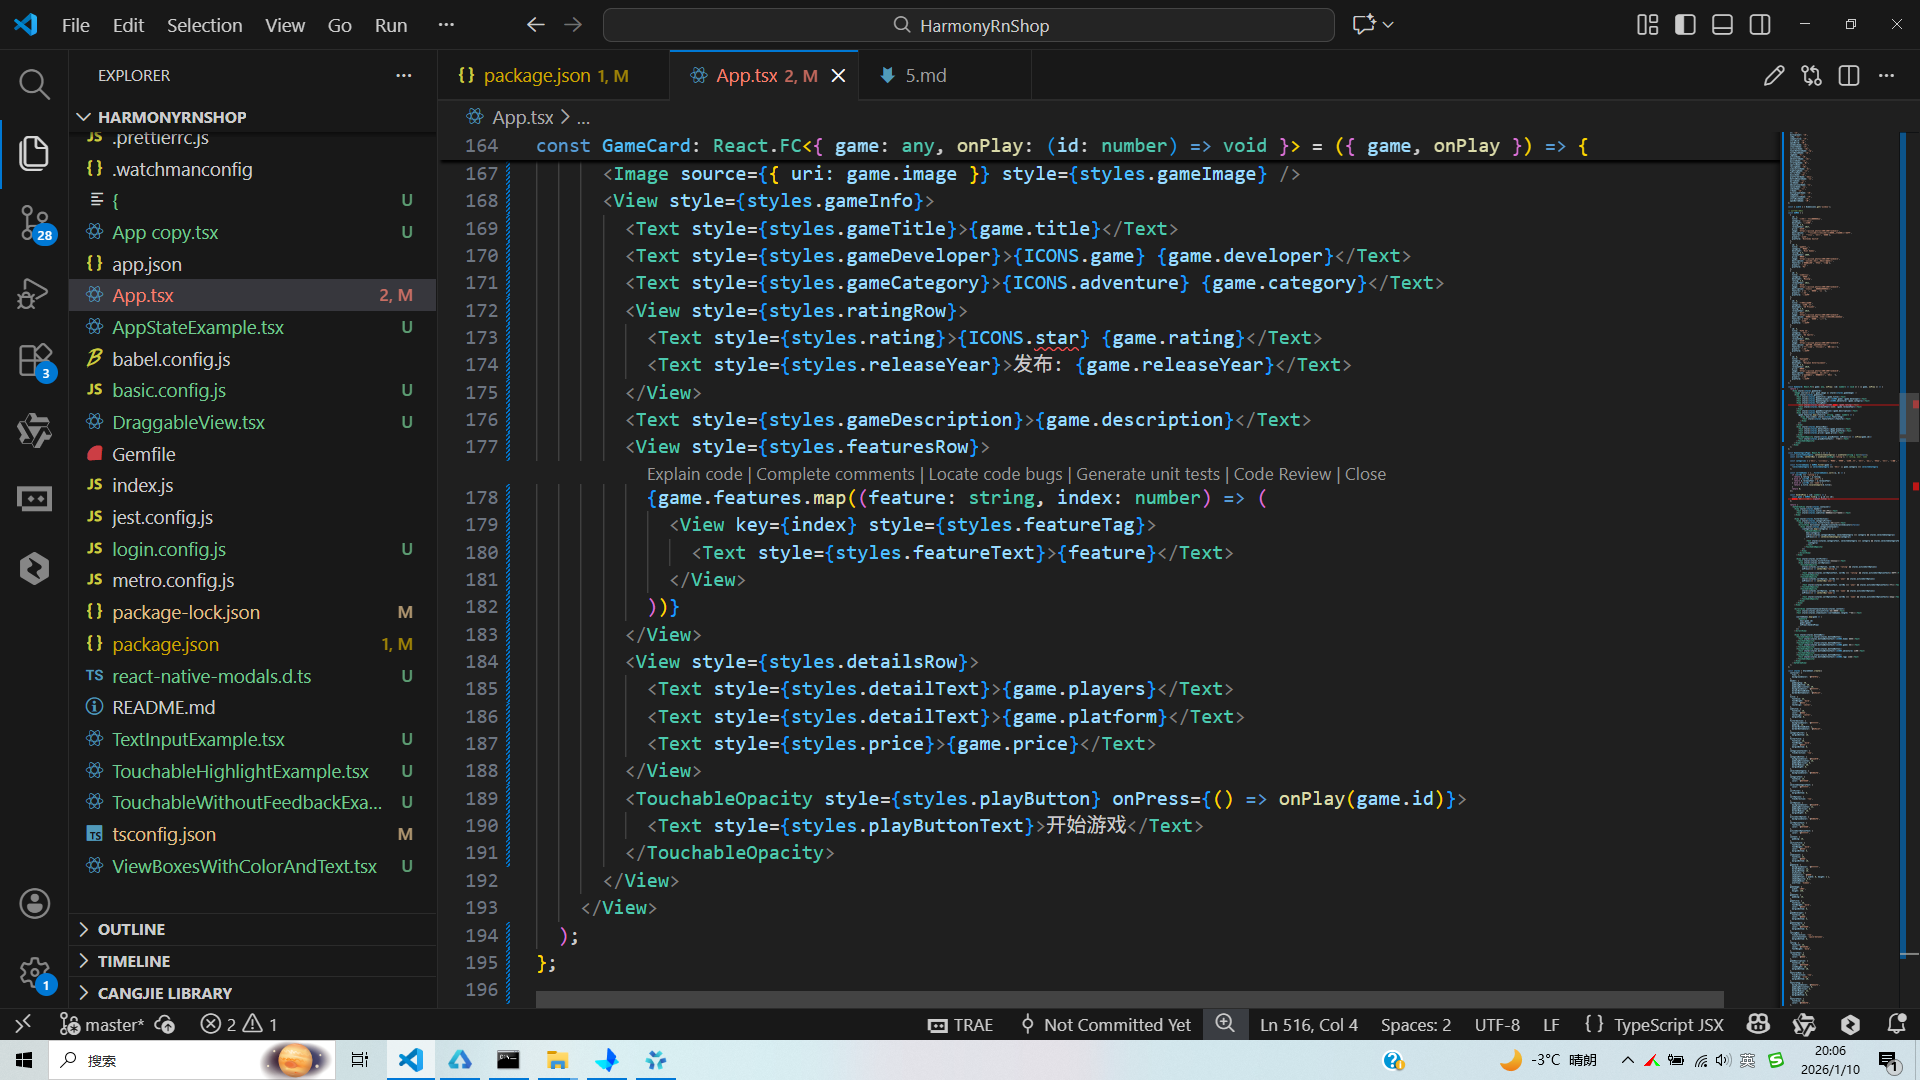Expand the TIMELINE section

133,961
